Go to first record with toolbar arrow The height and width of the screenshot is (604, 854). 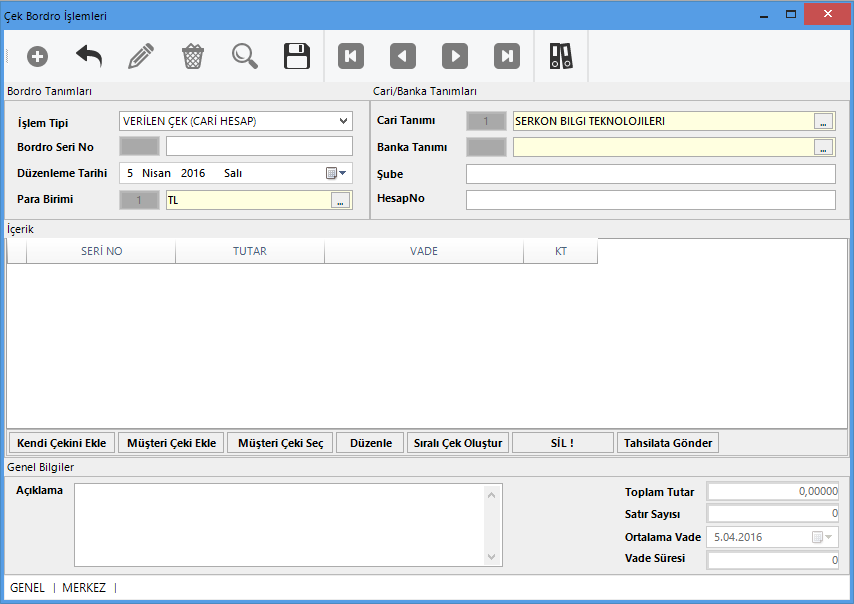tap(351, 56)
